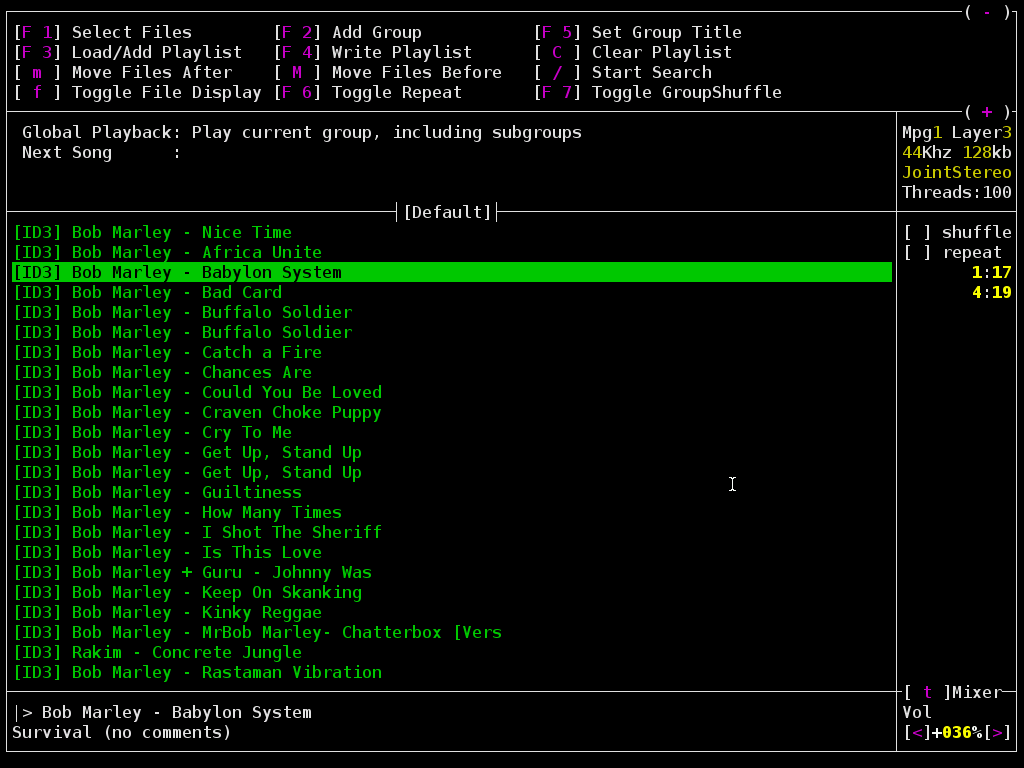Click the JointStereo info label

(x=957, y=172)
